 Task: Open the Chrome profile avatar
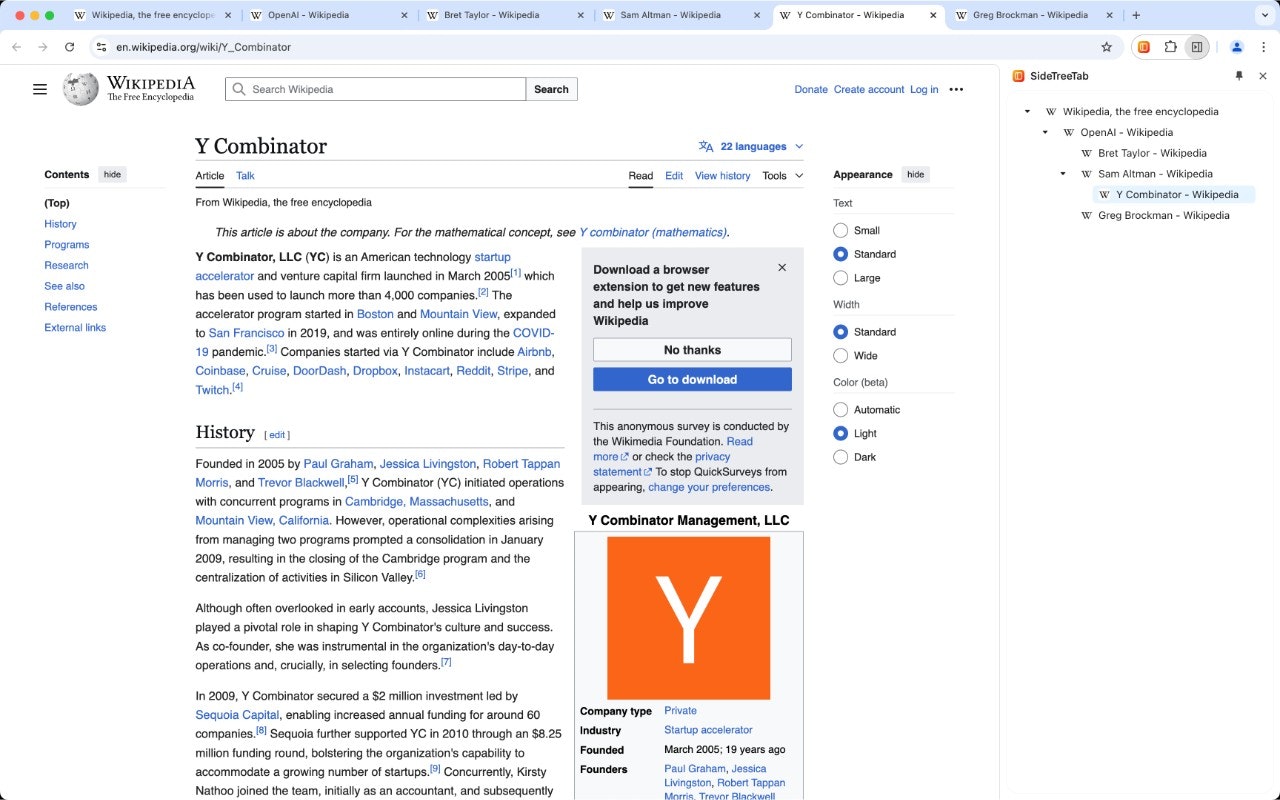click(1236, 47)
